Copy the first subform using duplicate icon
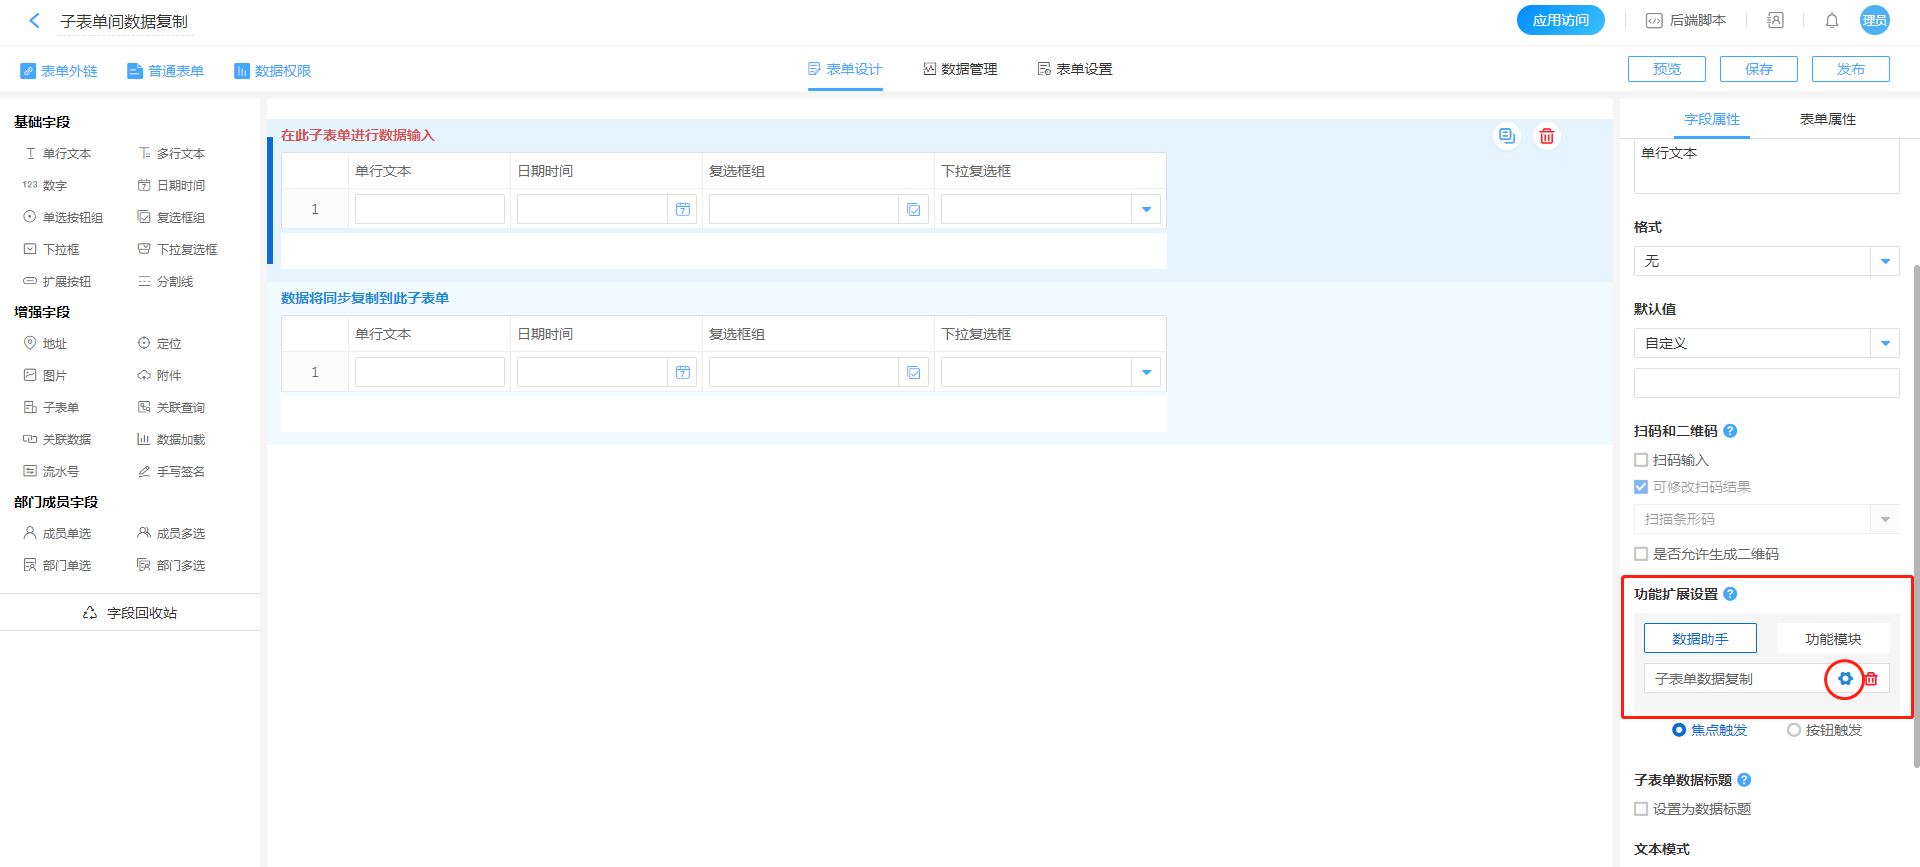 click(x=1506, y=136)
